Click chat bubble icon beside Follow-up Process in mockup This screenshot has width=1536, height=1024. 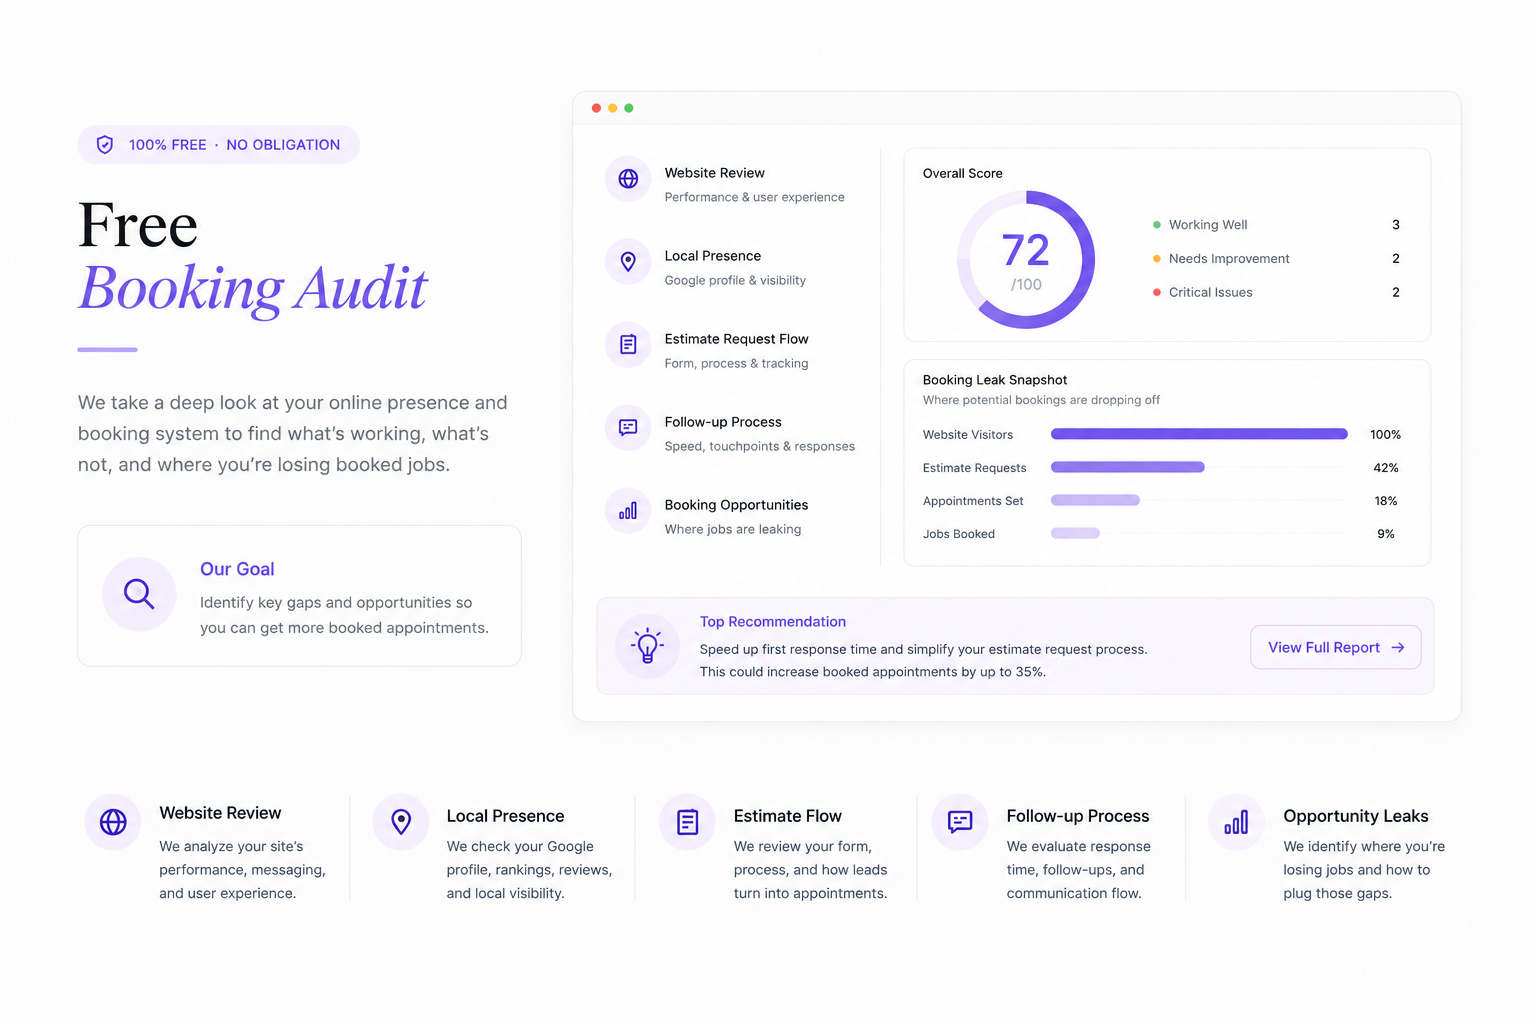tap(628, 428)
